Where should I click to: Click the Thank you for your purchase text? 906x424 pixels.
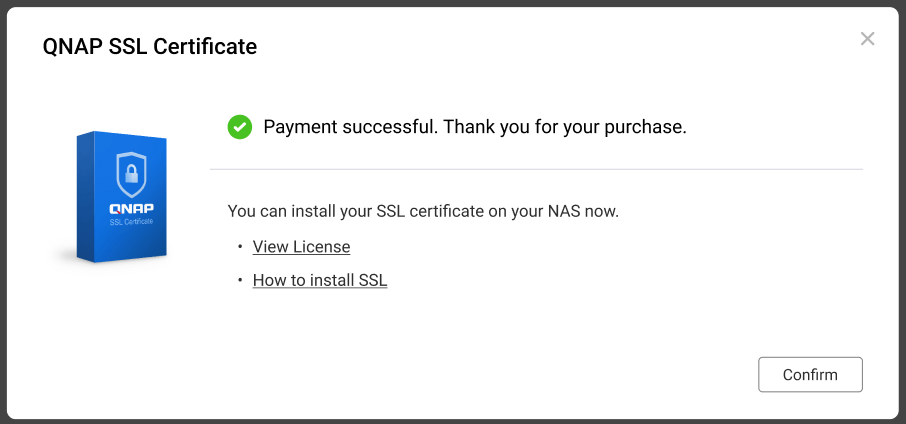pos(565,128)
